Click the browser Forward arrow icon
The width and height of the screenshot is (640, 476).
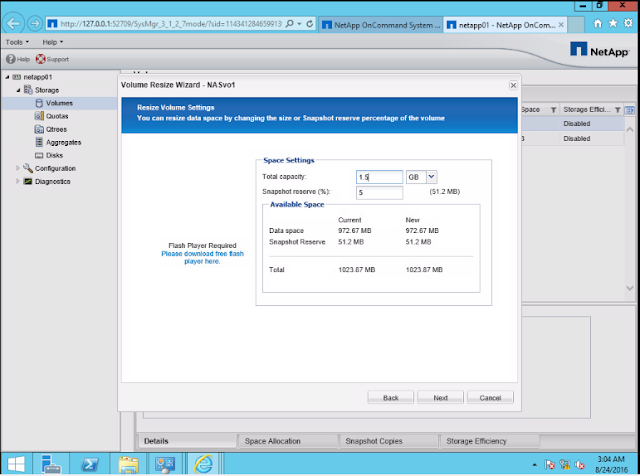click(35, 24)
